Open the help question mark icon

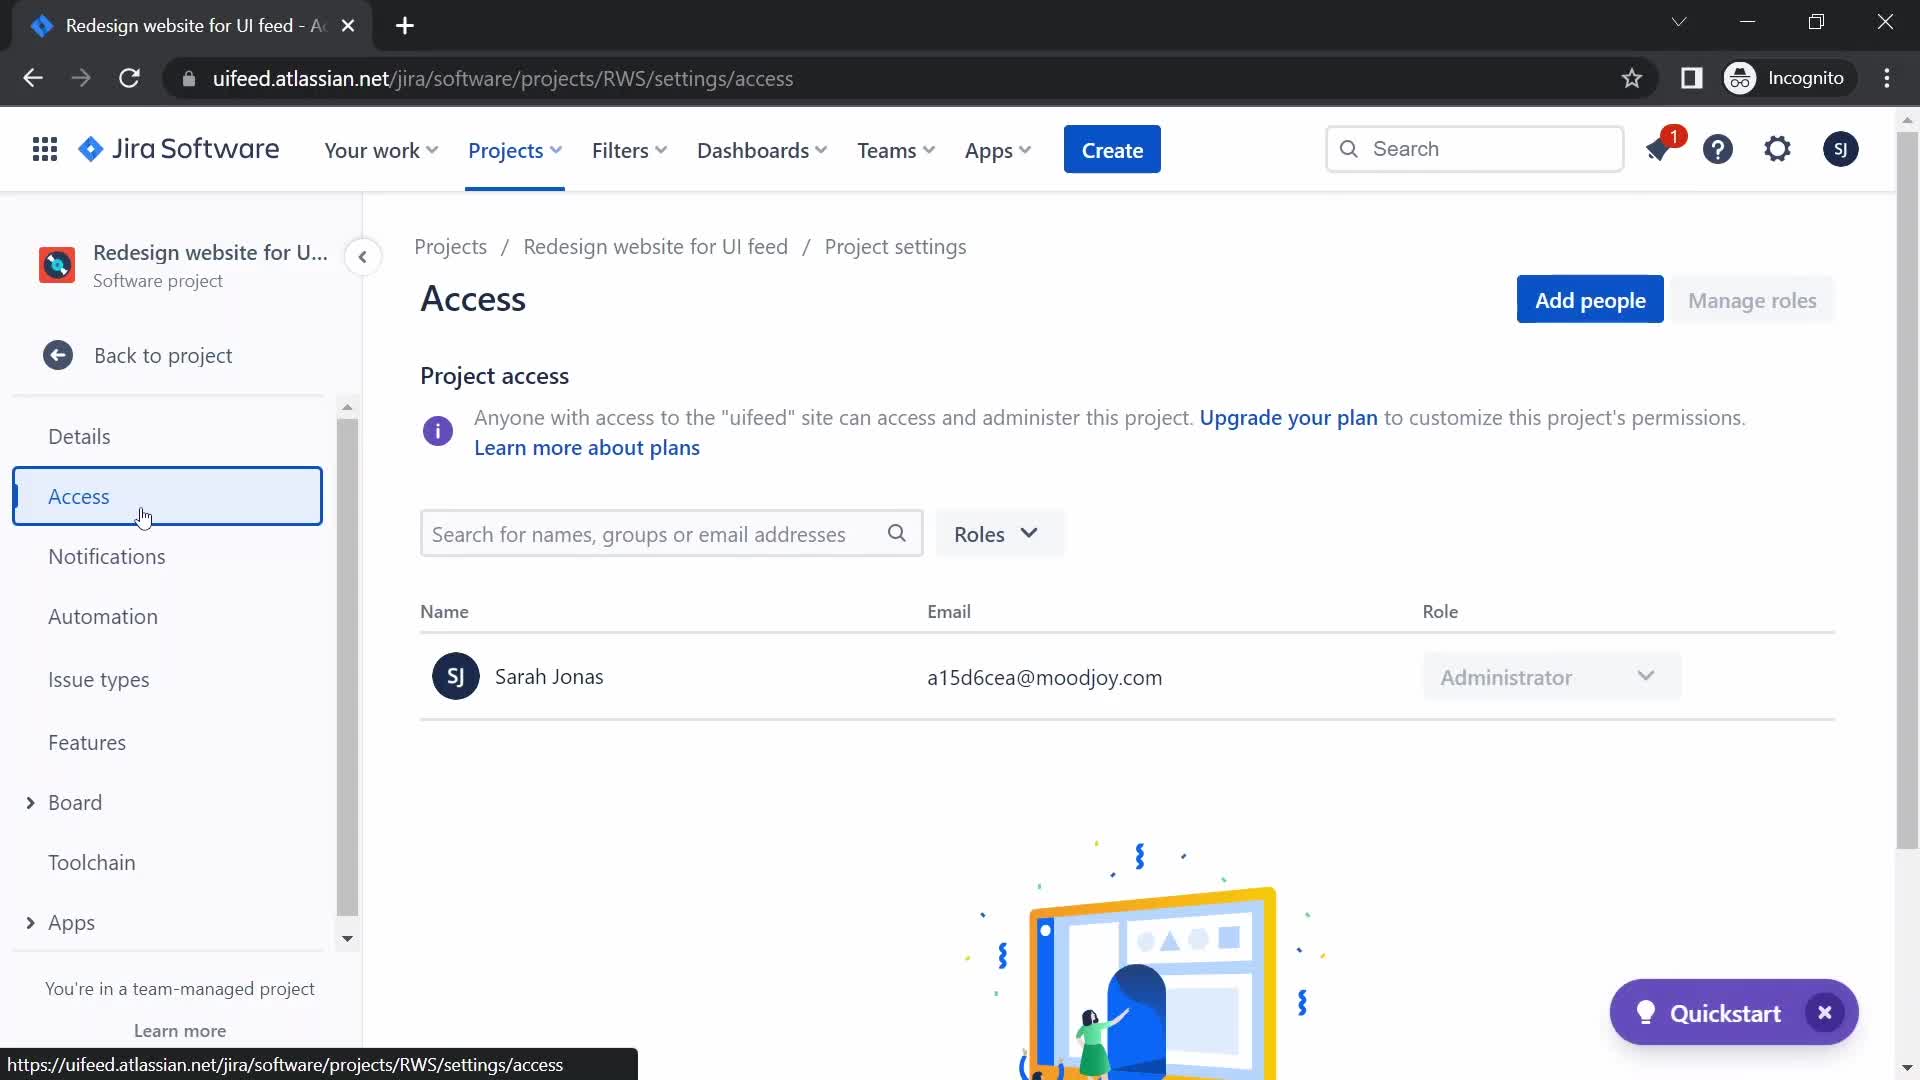(x=1718, y=149)
